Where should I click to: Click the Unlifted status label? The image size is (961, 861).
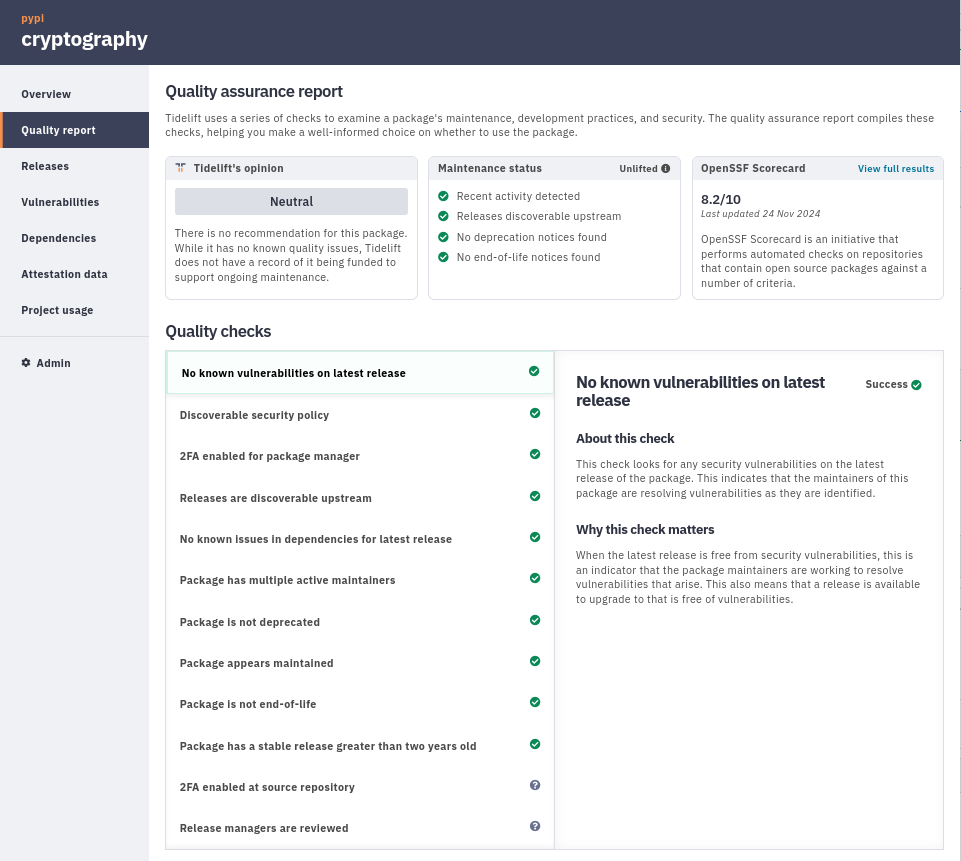(x=638, y=169)
